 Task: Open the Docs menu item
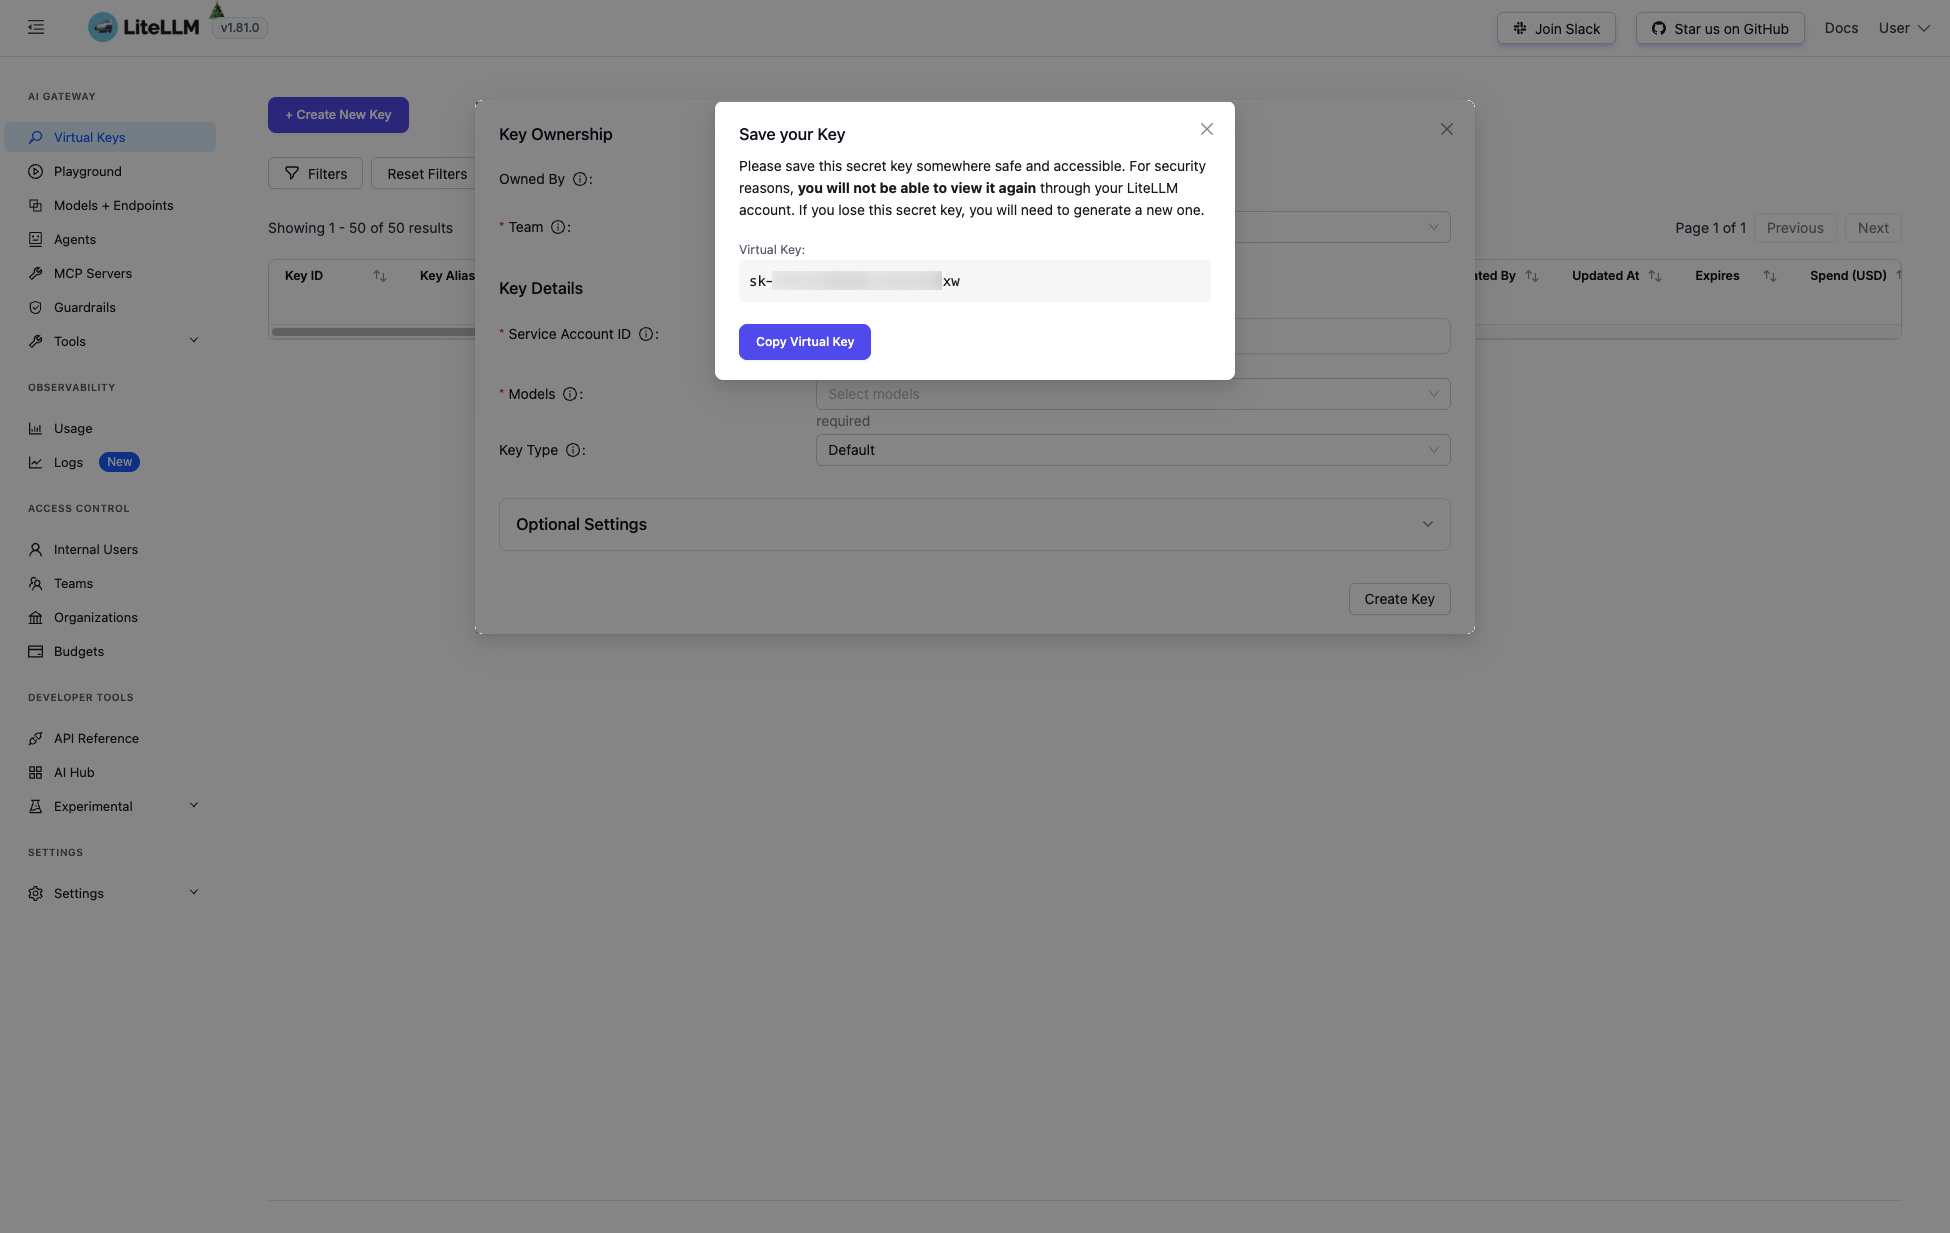(1841, 28)
